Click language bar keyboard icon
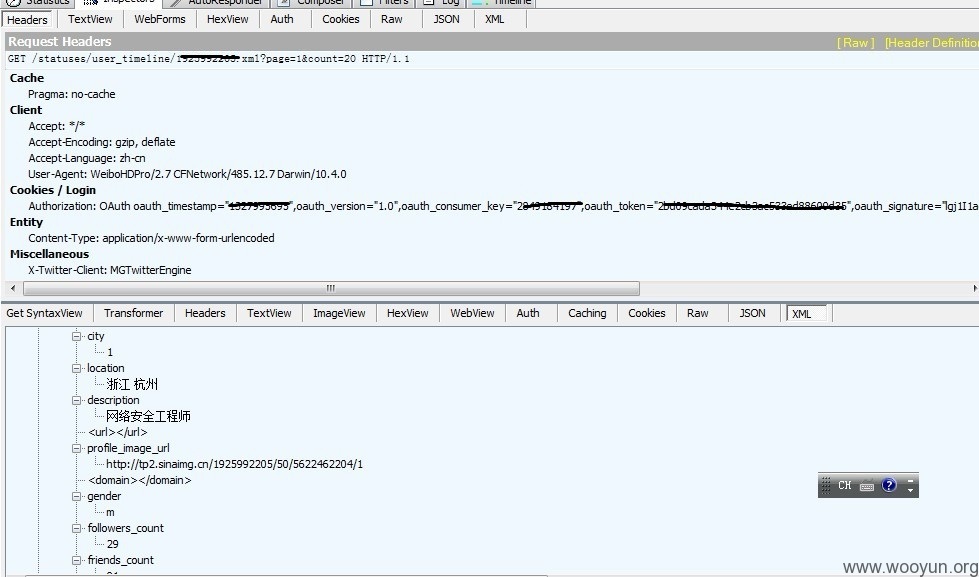This screenshot has width=979, height=577. [x=867, y=486]
